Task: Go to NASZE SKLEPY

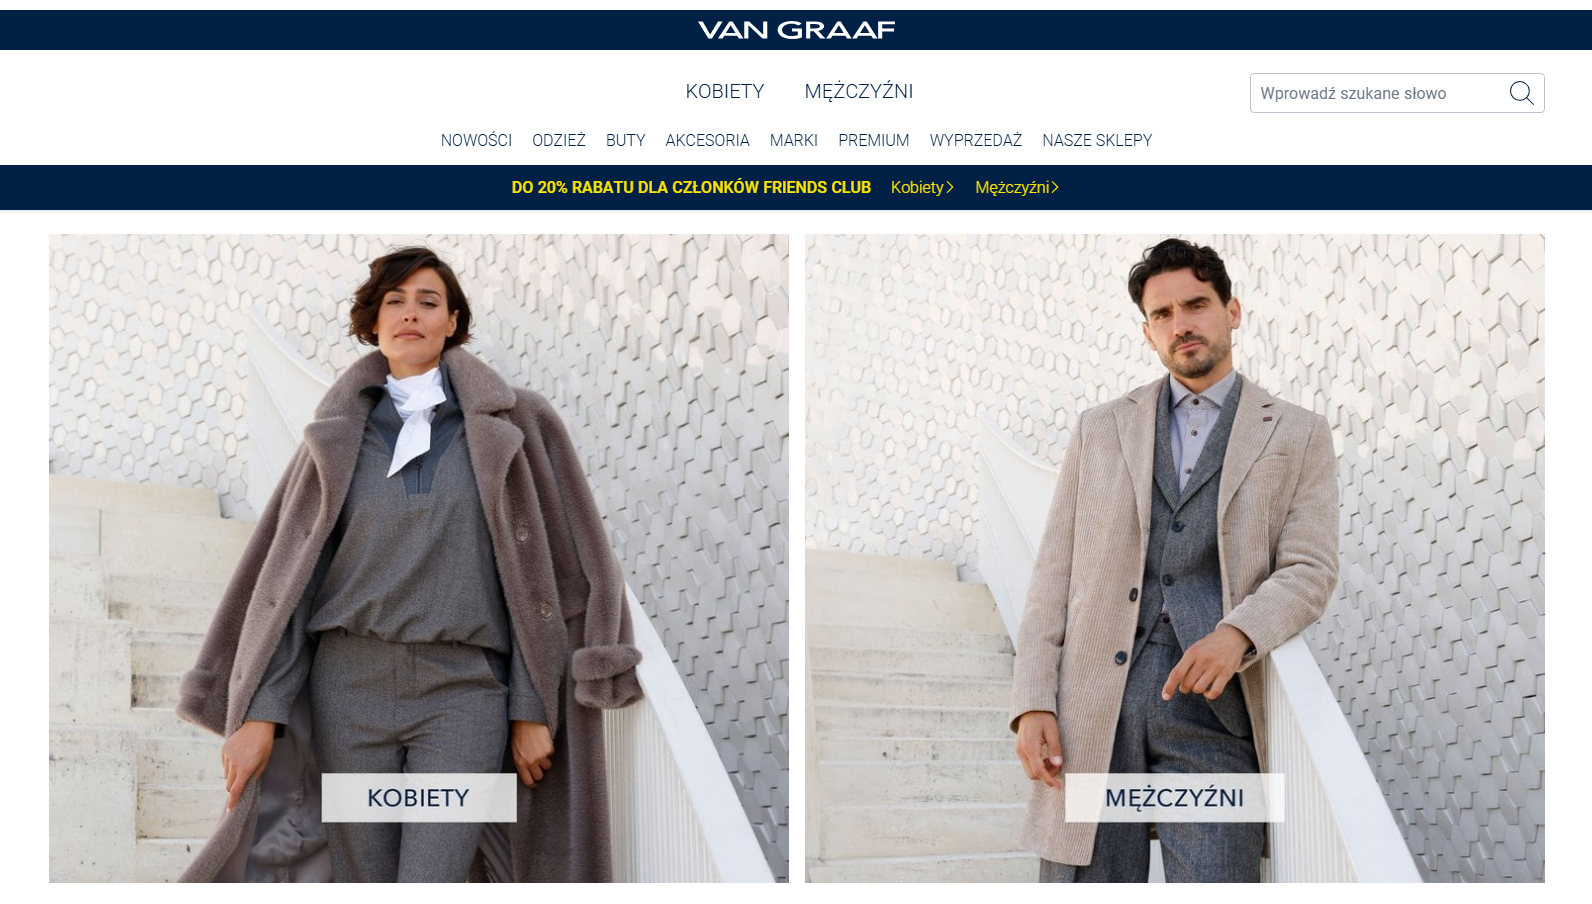Action: tap(1097, 140)
